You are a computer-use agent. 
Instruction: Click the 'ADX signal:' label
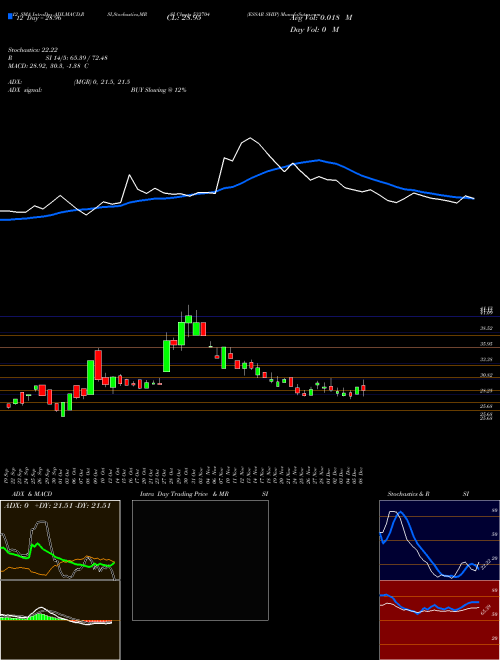click(x=25, y=90)
